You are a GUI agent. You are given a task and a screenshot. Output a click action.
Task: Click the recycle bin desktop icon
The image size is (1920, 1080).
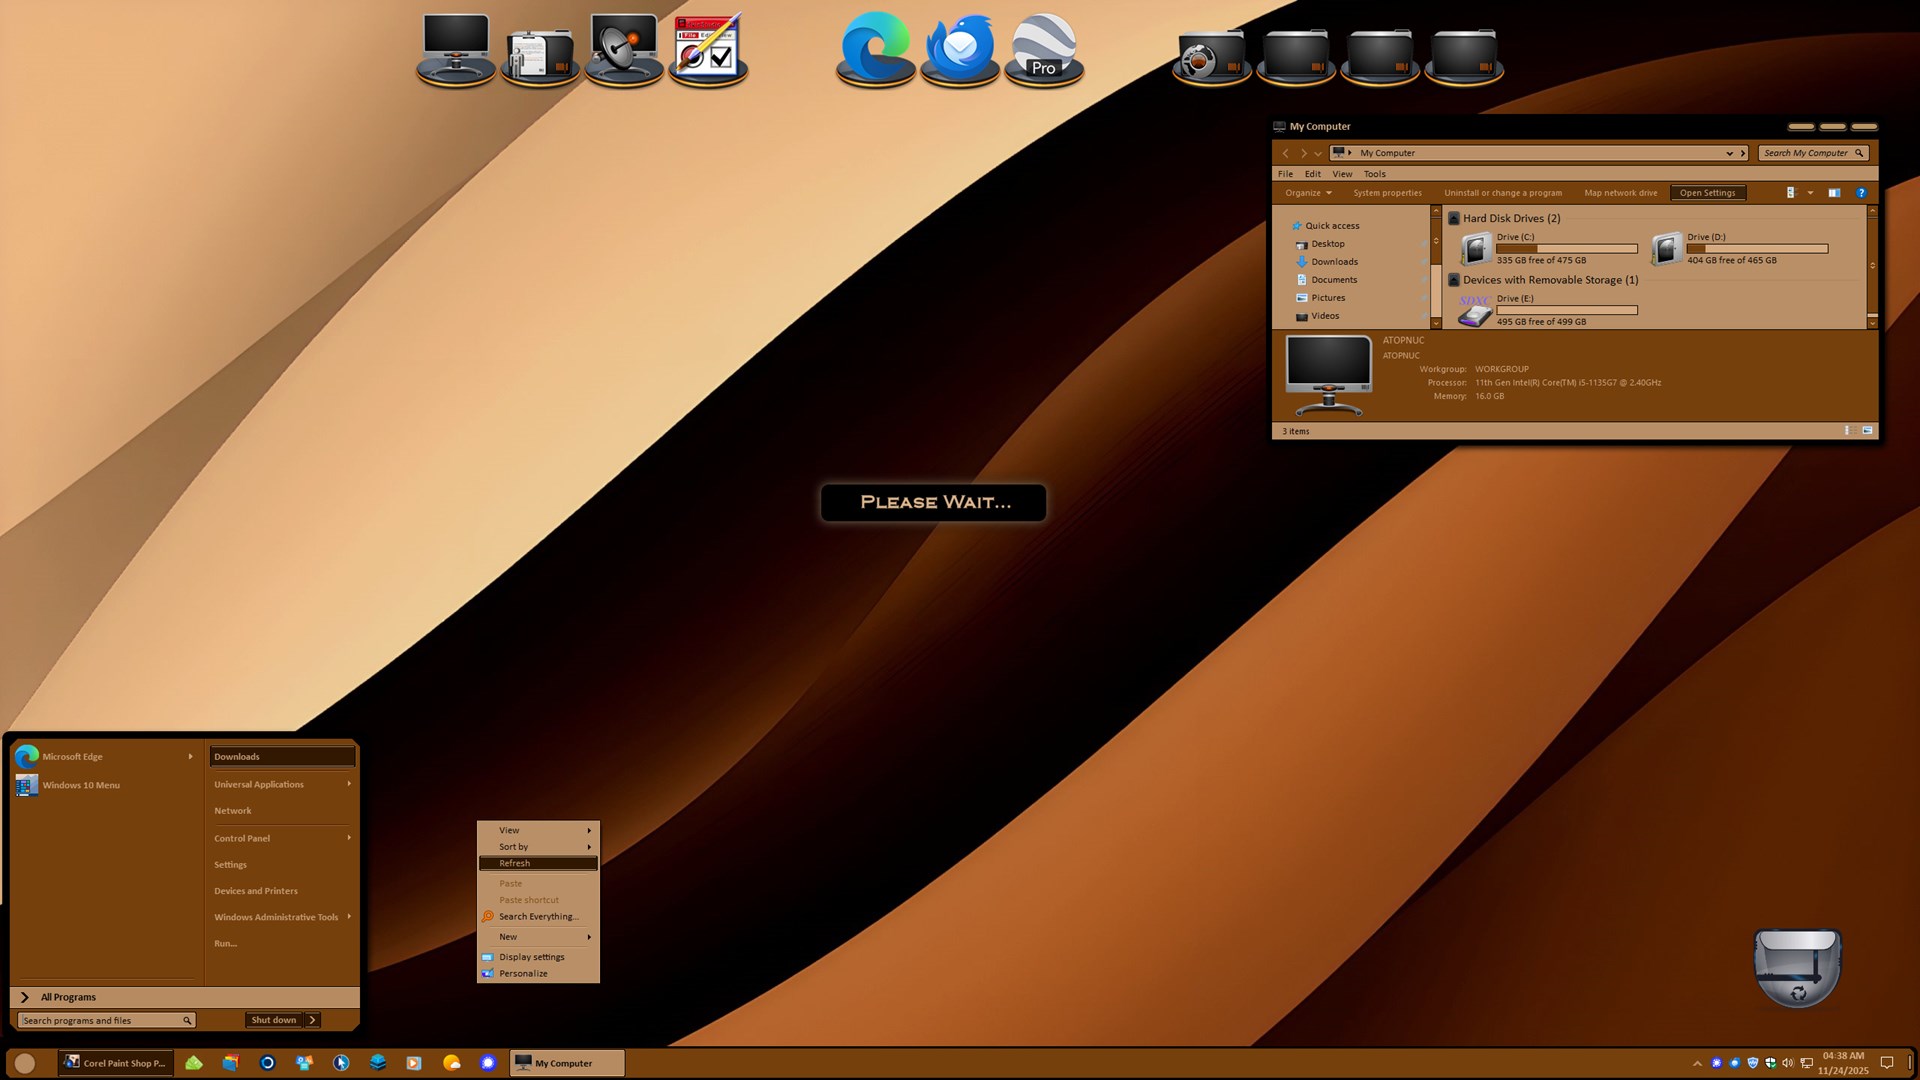pos(1797,967)
